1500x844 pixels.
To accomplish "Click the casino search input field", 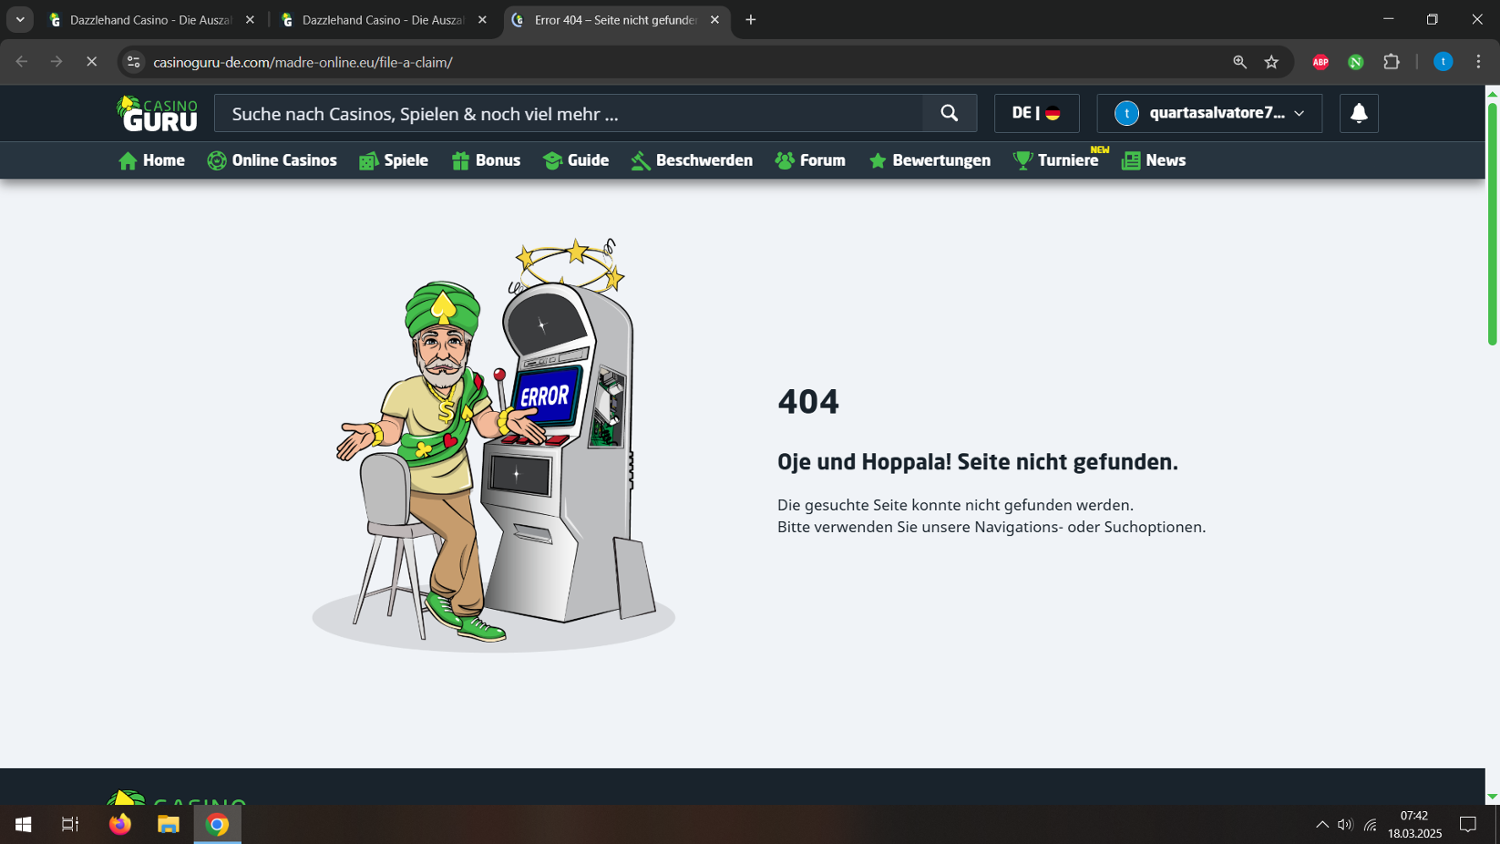I will 570,114.
